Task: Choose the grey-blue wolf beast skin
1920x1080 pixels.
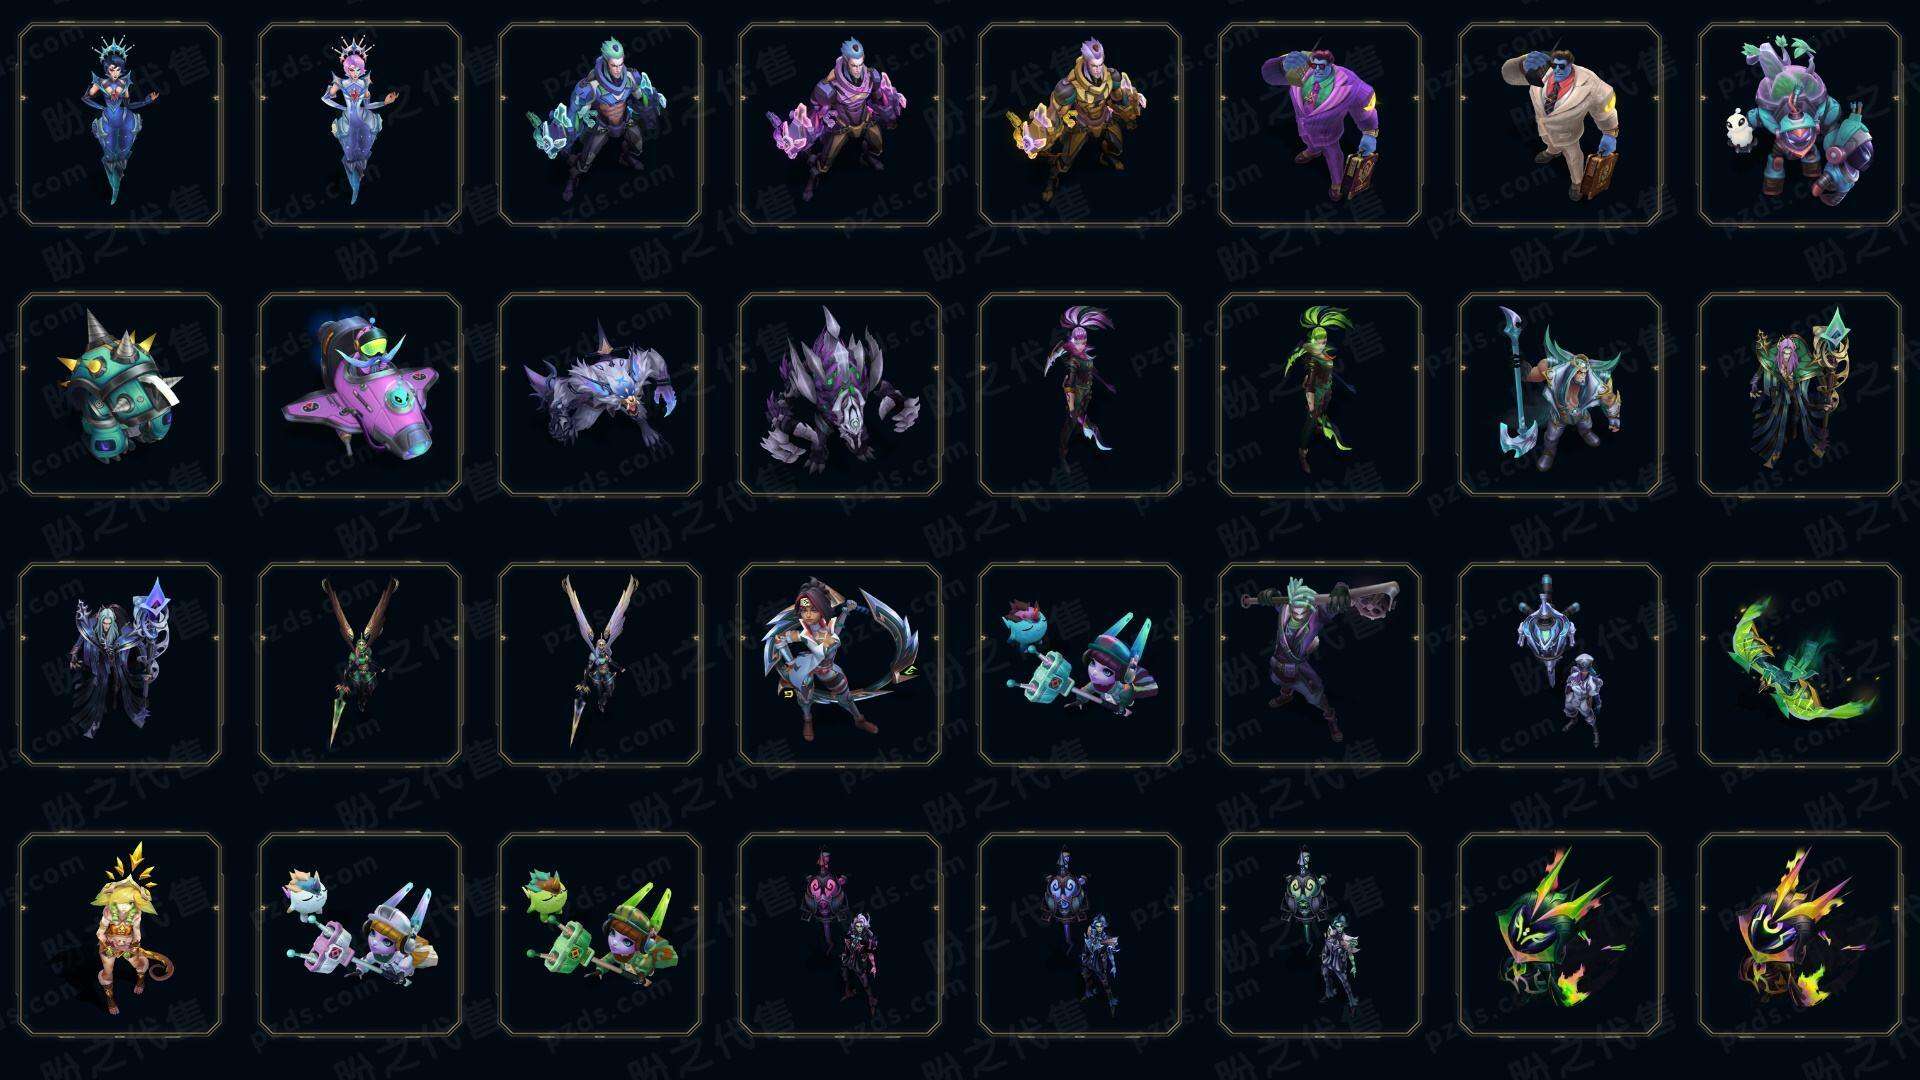Action: (x=600, y=394)
